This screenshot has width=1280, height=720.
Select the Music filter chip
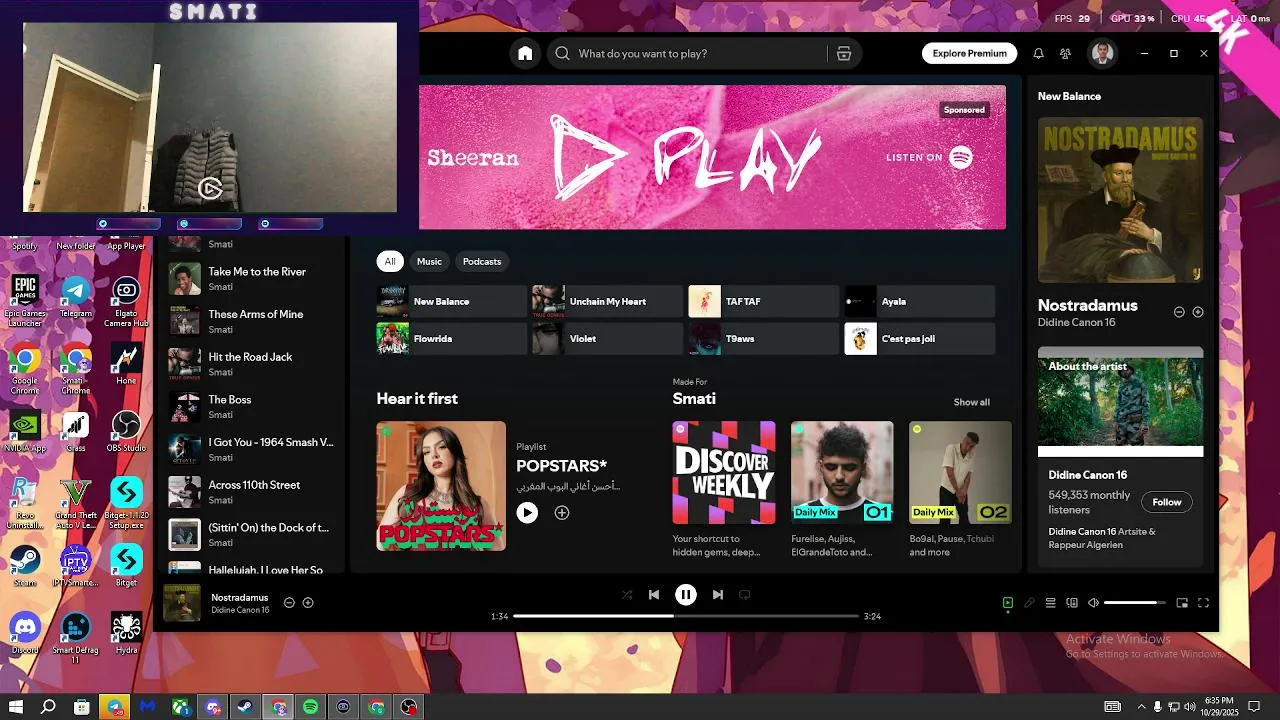point(429,262)
